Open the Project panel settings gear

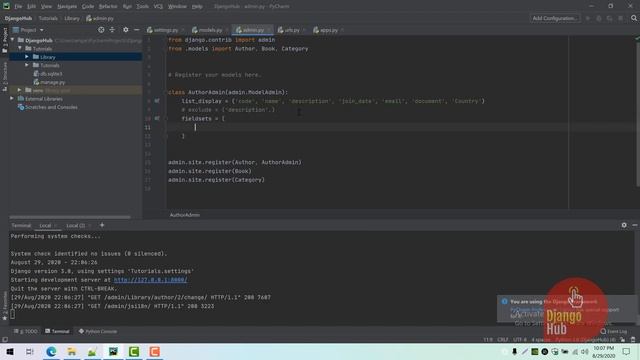click(126, 30)
